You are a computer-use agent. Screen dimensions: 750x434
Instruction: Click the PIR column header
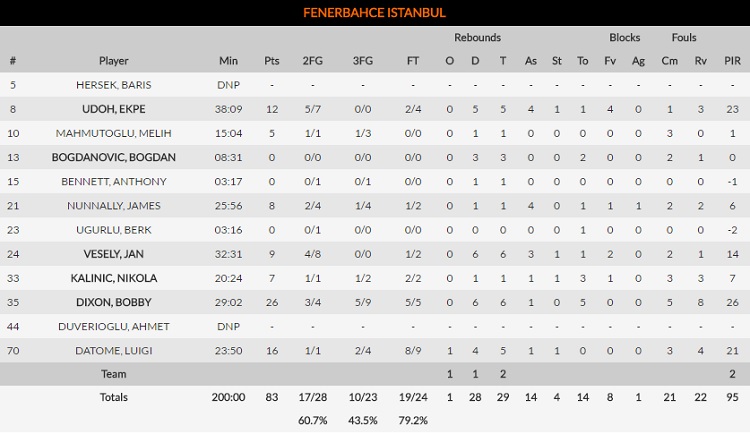(x=732, y=61)
